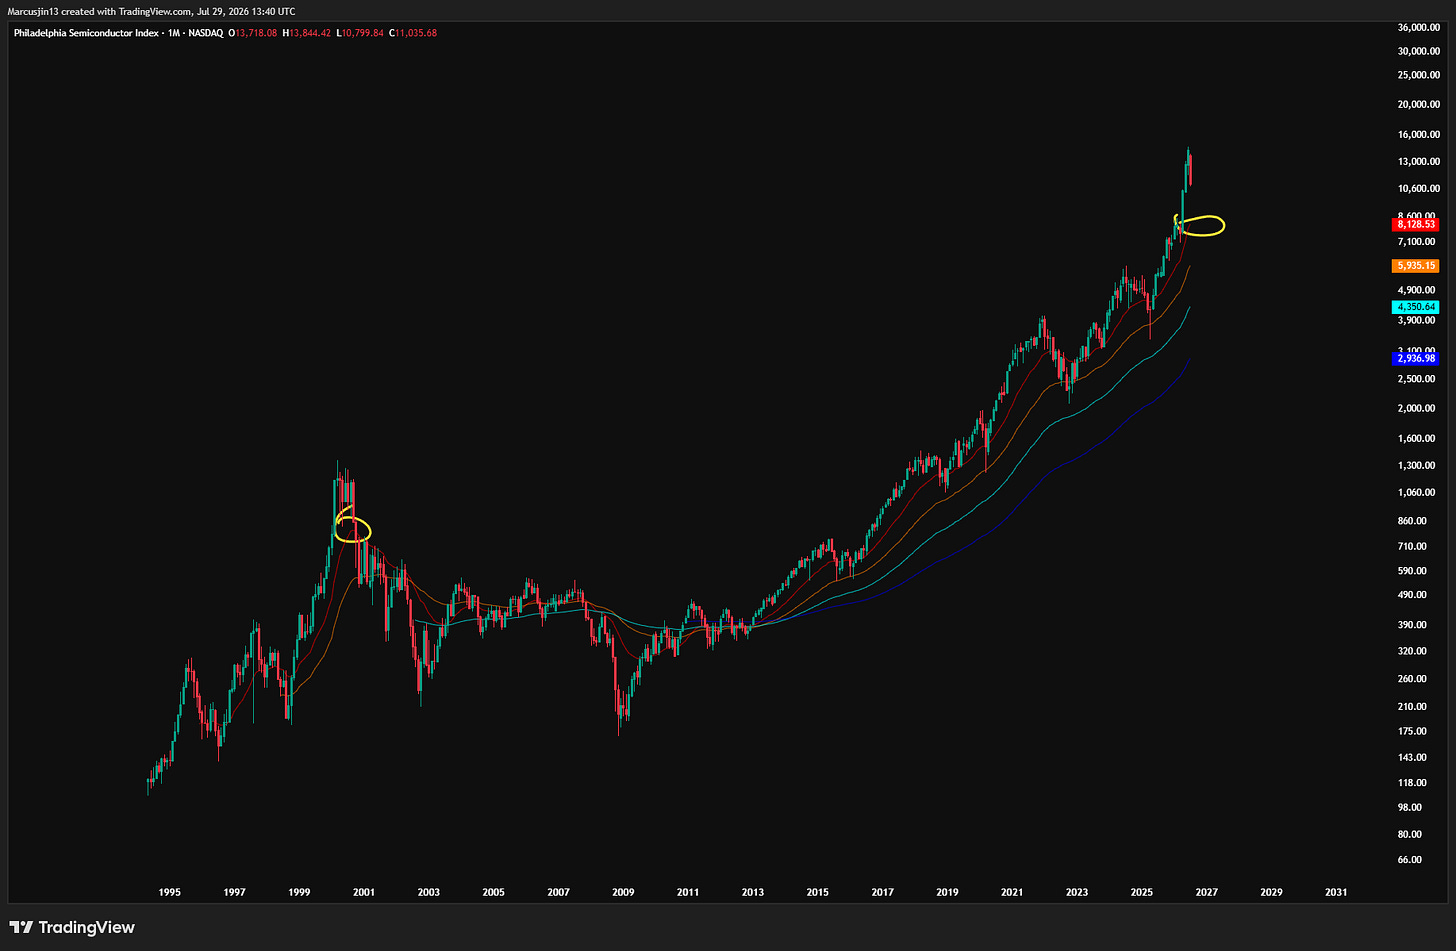
Task: Click the 2007 label on the time axis
Action: [x=558, y=892]
